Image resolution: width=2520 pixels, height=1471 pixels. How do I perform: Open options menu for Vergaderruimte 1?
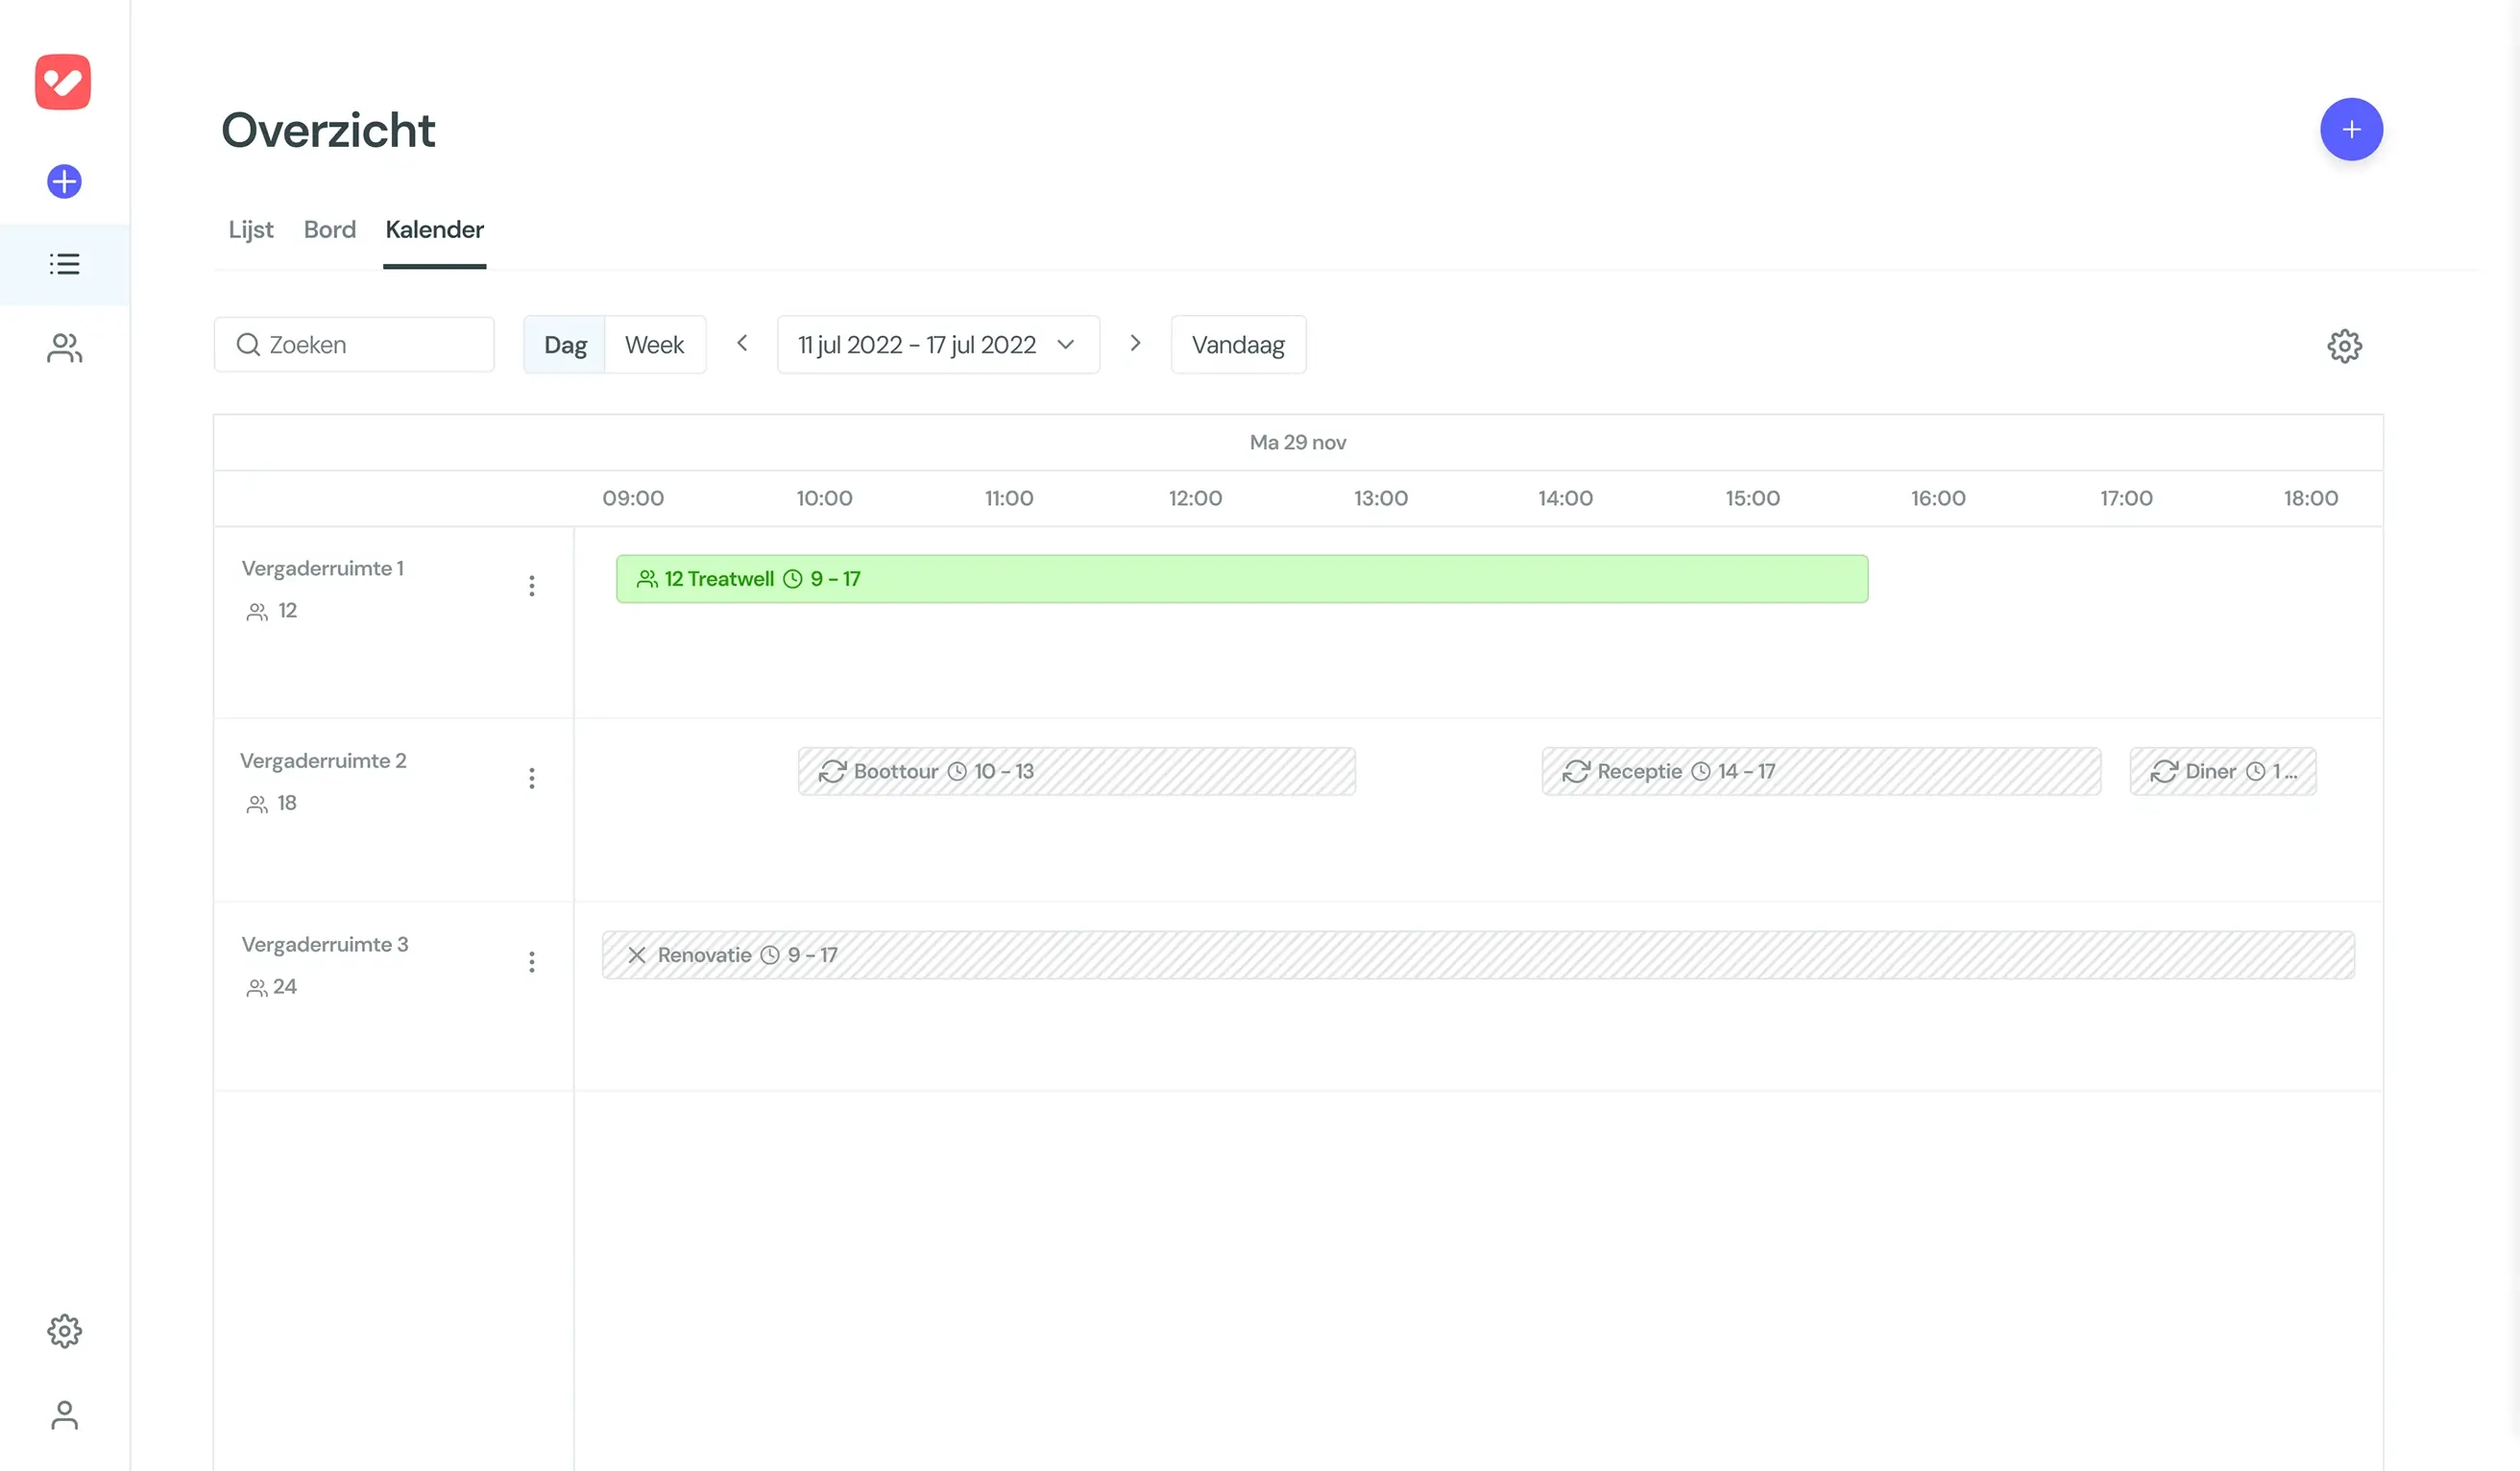point(533,586)
